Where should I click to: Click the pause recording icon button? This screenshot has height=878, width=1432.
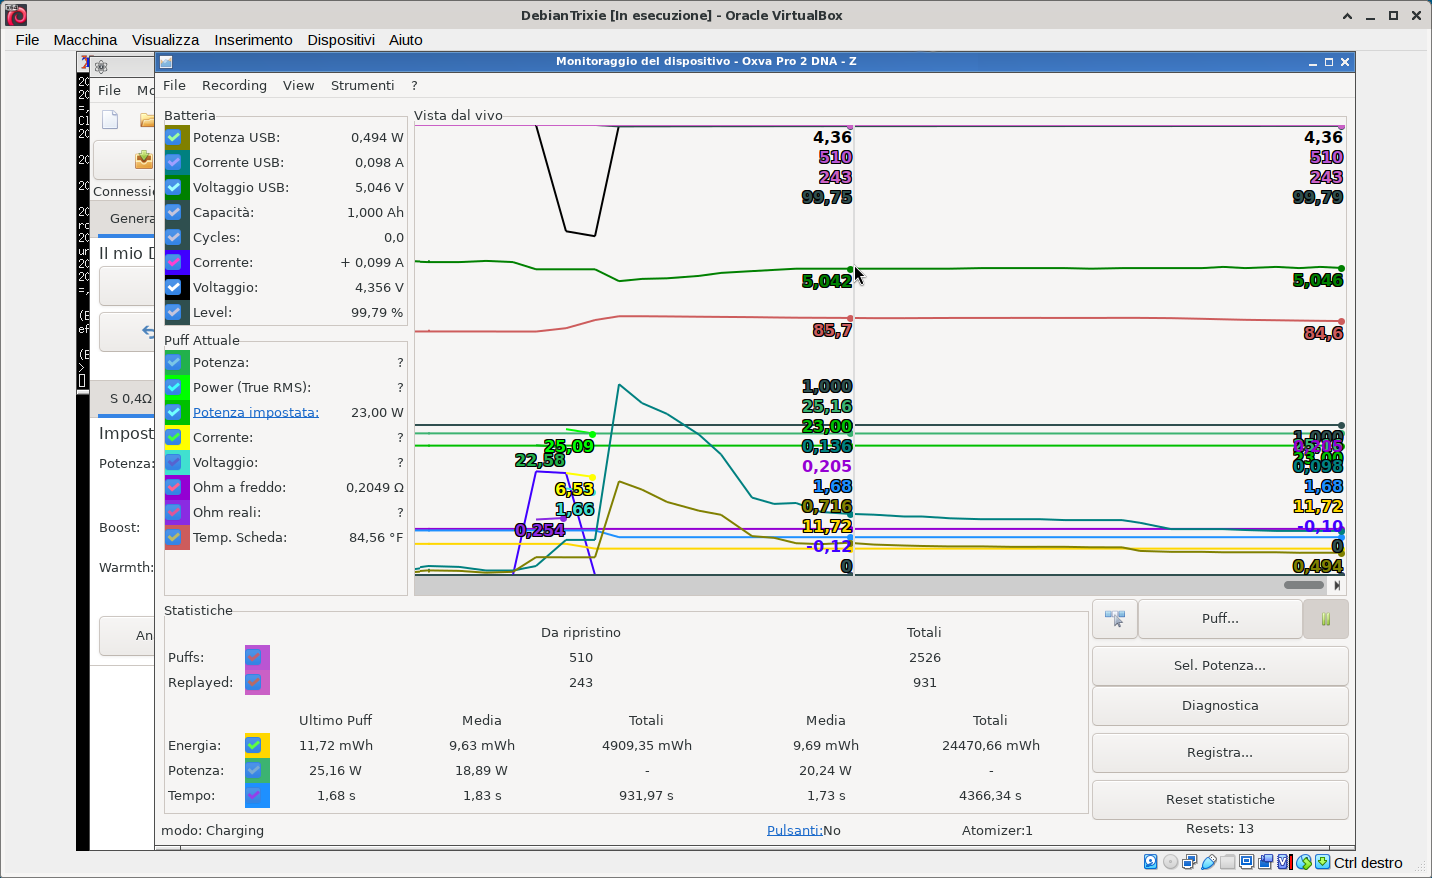point(1325,619)
